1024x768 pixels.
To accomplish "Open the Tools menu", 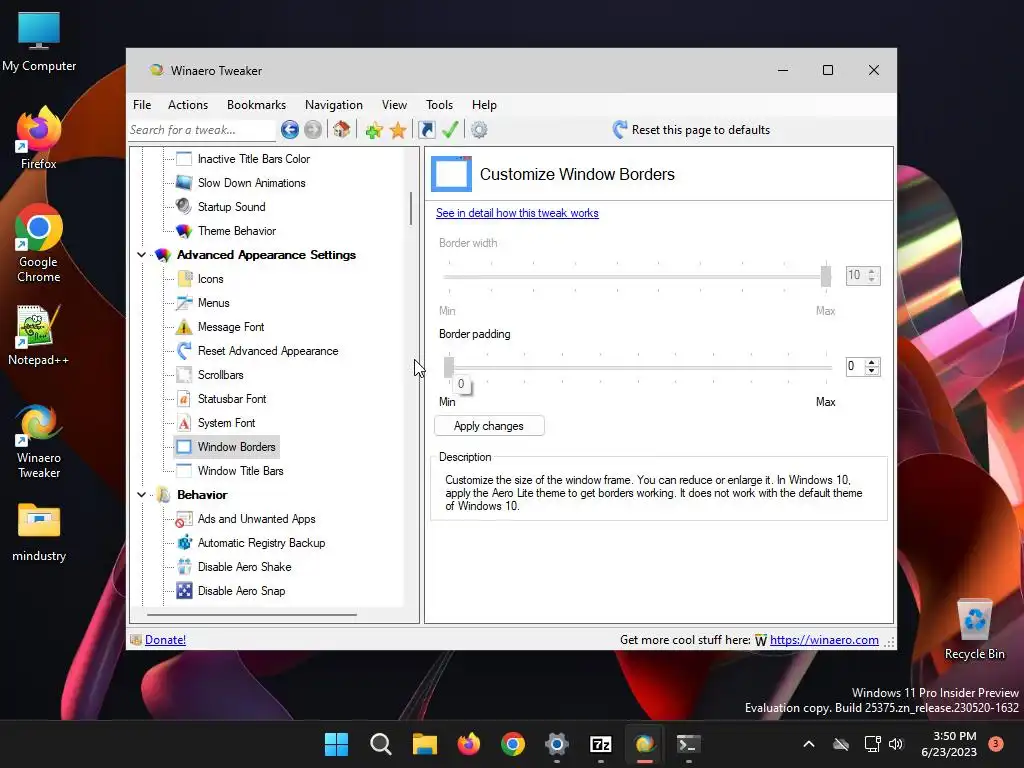I will (440, 104).
